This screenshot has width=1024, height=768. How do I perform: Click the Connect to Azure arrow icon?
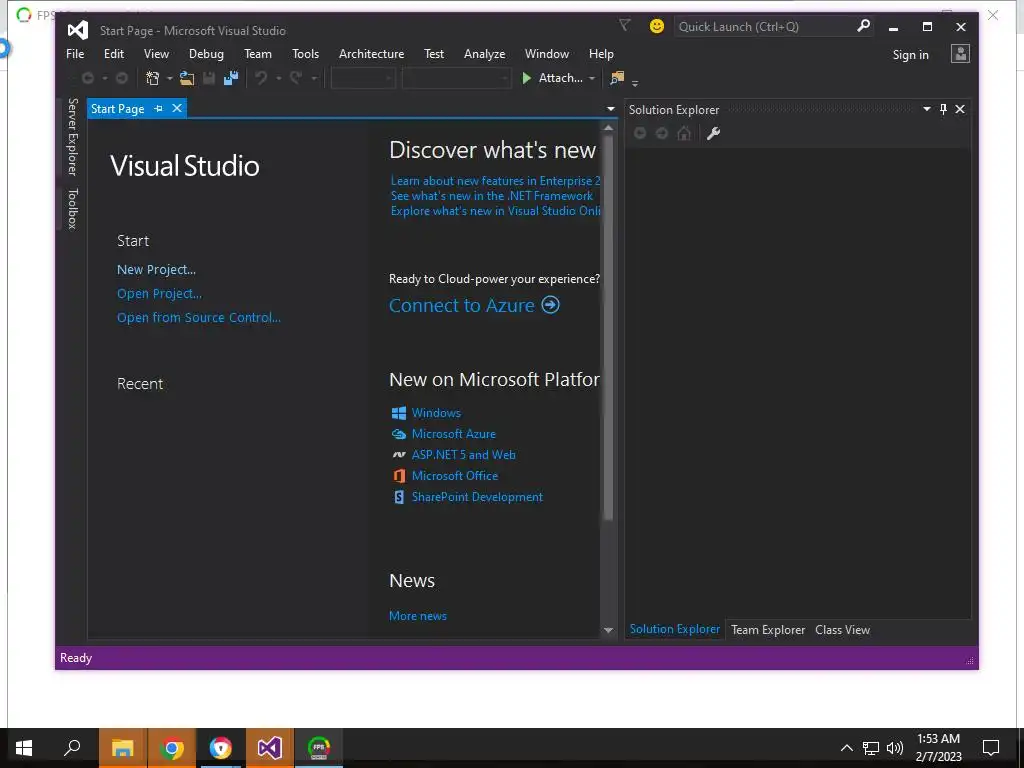pyautogui.click(x=551, y=305)
